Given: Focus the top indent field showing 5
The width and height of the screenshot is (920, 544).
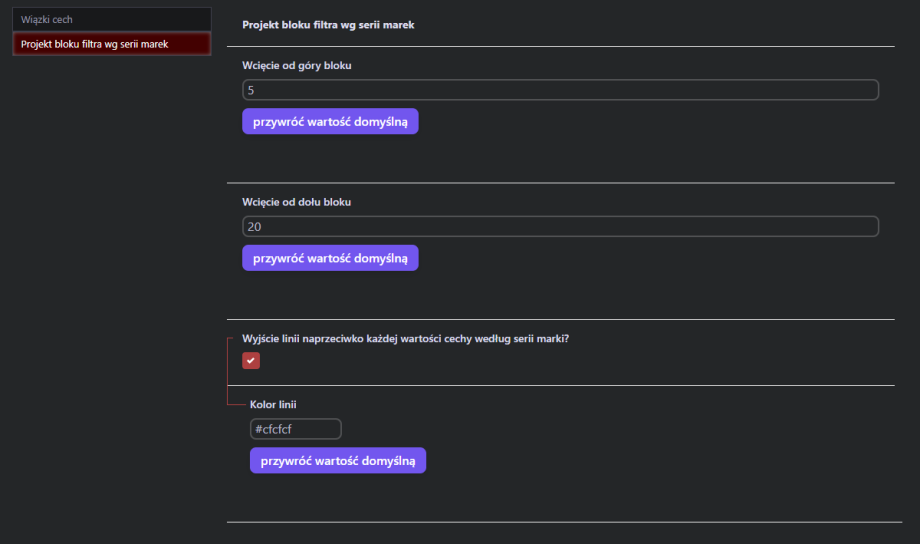Looking at the screenshot, I should tap(560, 90).
